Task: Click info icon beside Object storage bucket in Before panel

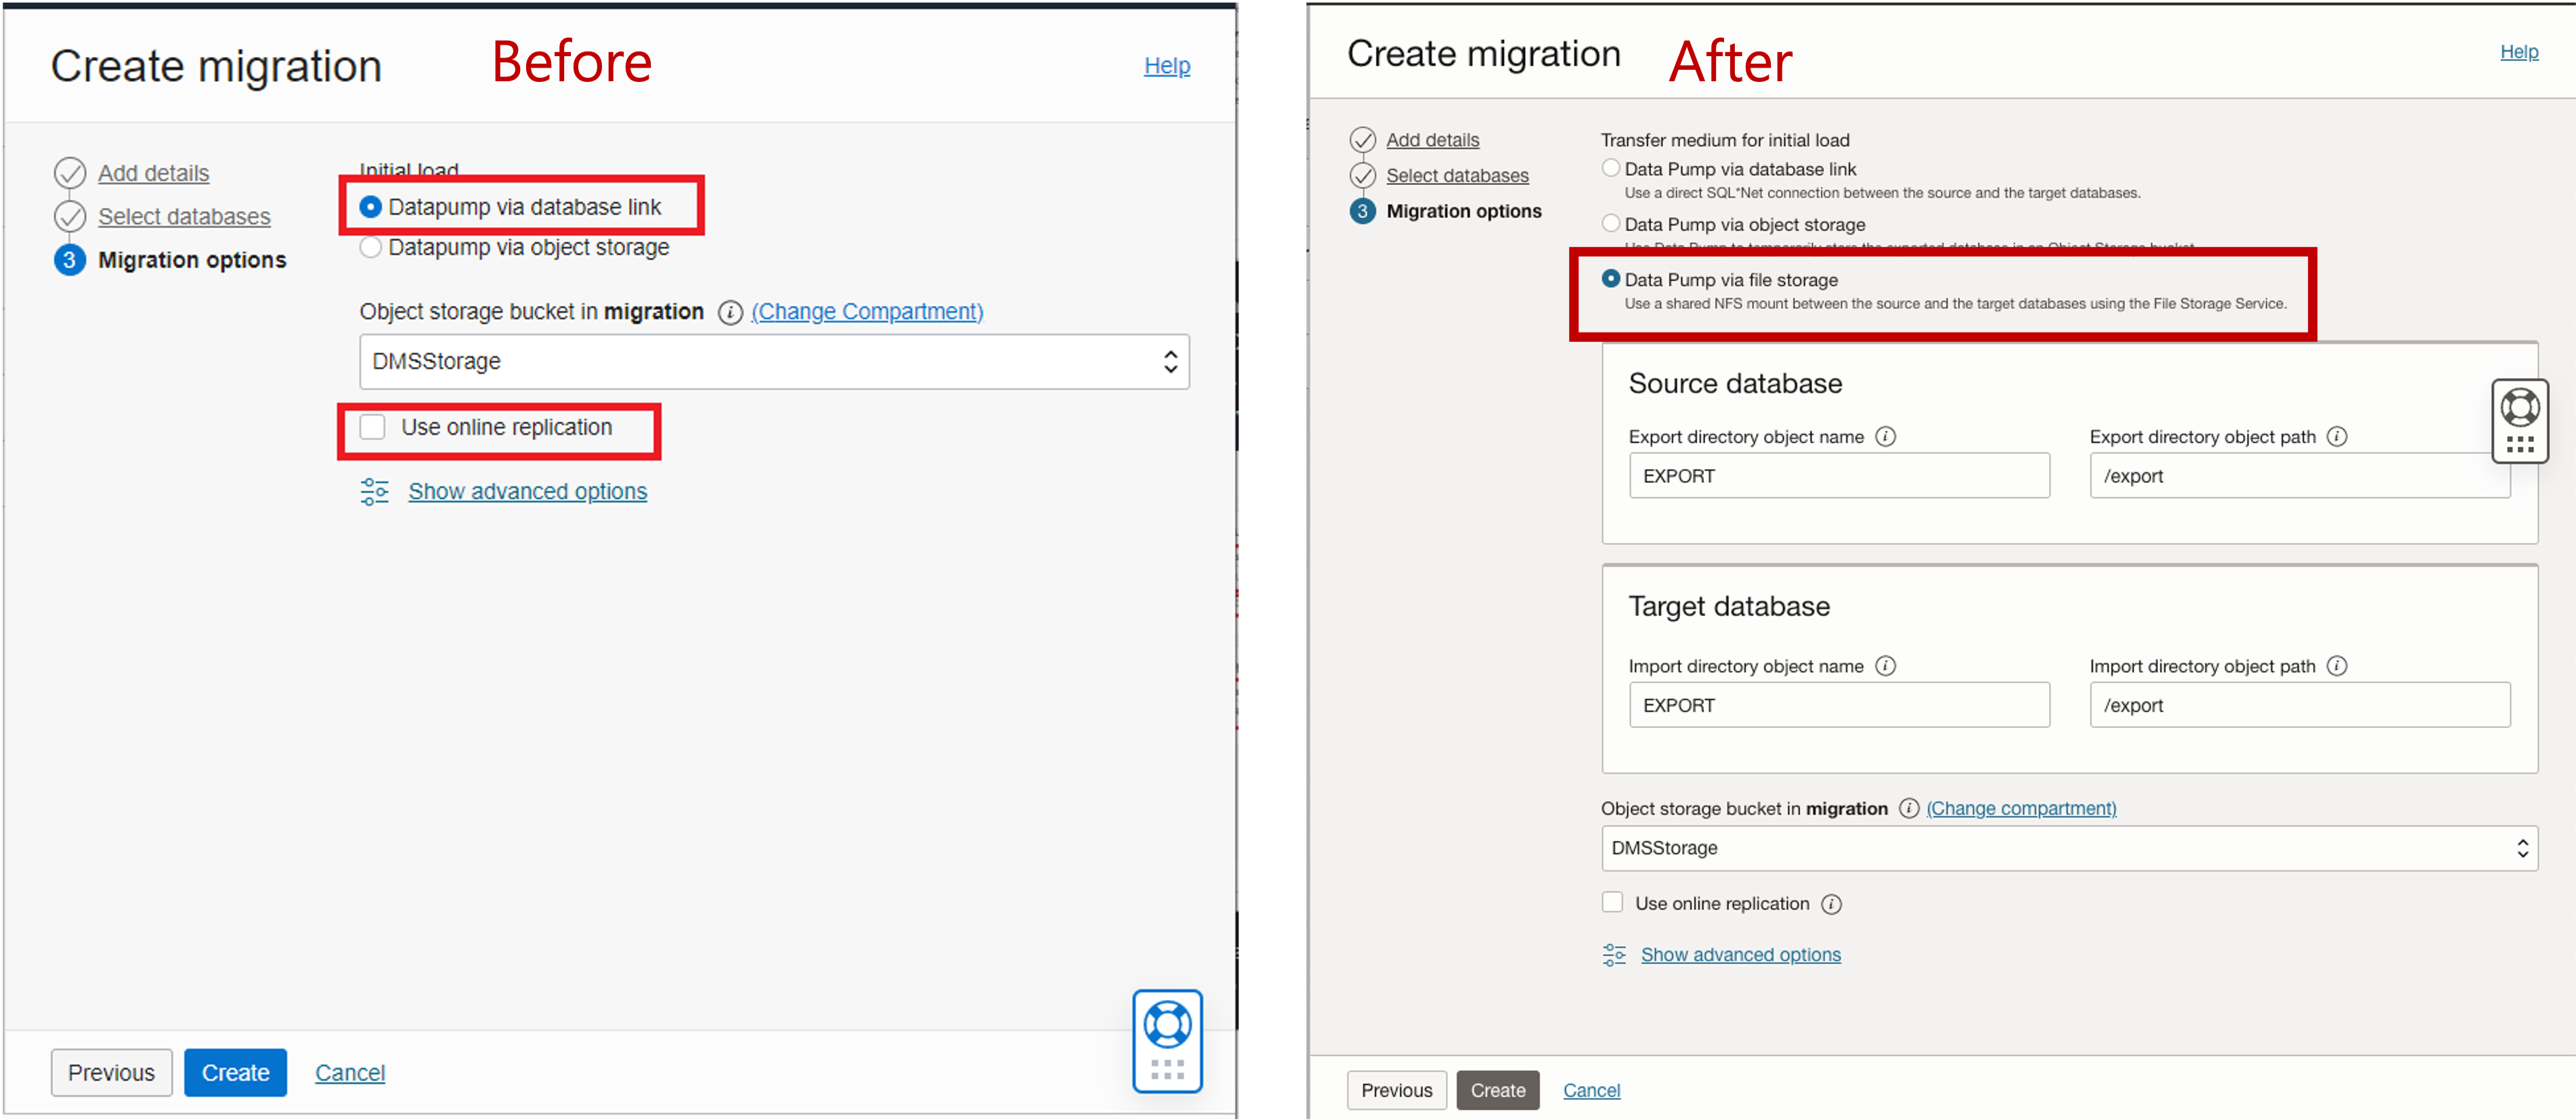Action: (x=730, y=313)
